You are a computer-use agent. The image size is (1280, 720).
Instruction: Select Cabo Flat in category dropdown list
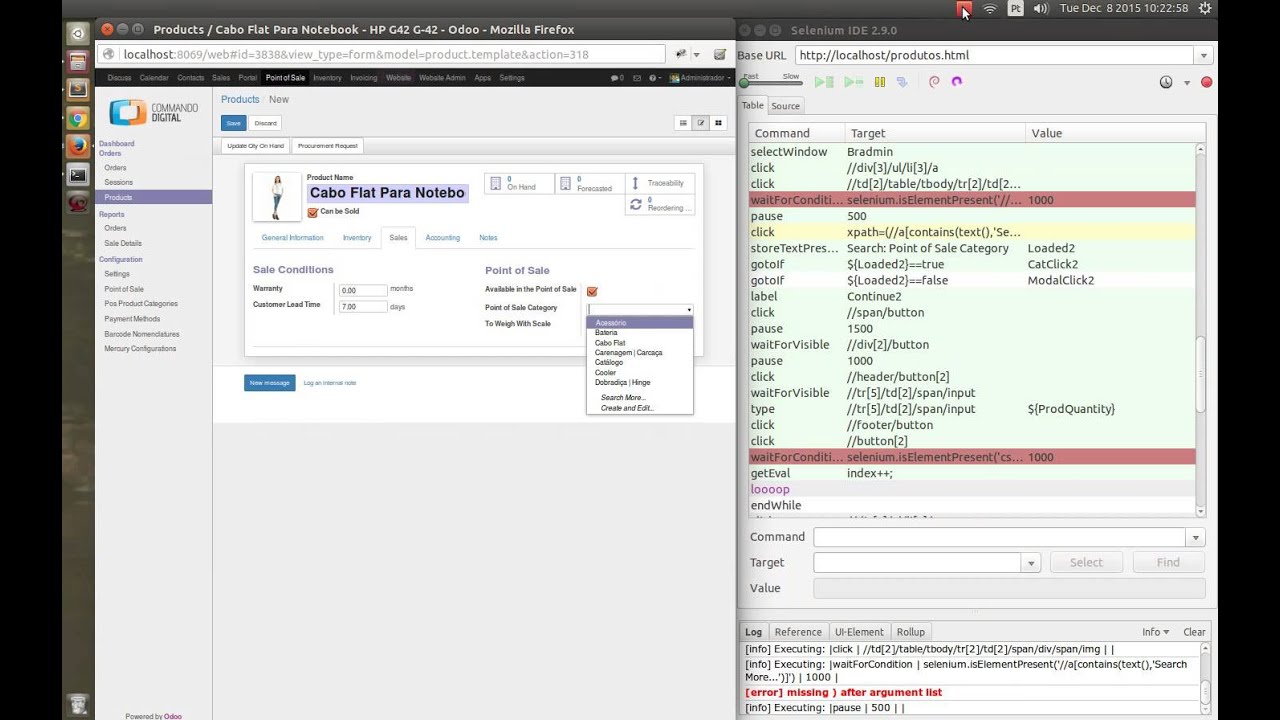(610, 343)
